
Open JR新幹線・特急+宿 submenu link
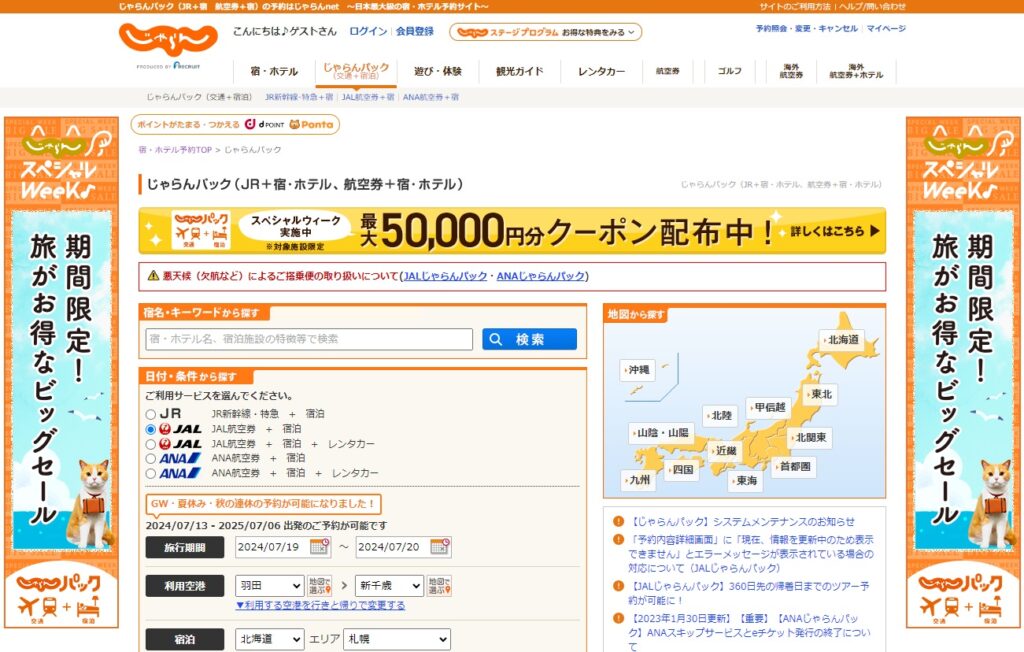[x=298, y=97]
